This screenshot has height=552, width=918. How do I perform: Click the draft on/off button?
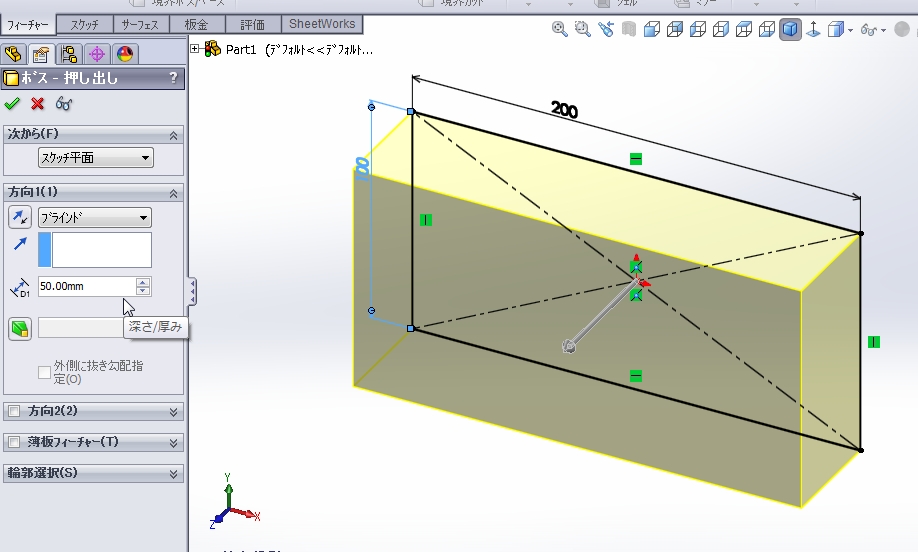(19, 328)
